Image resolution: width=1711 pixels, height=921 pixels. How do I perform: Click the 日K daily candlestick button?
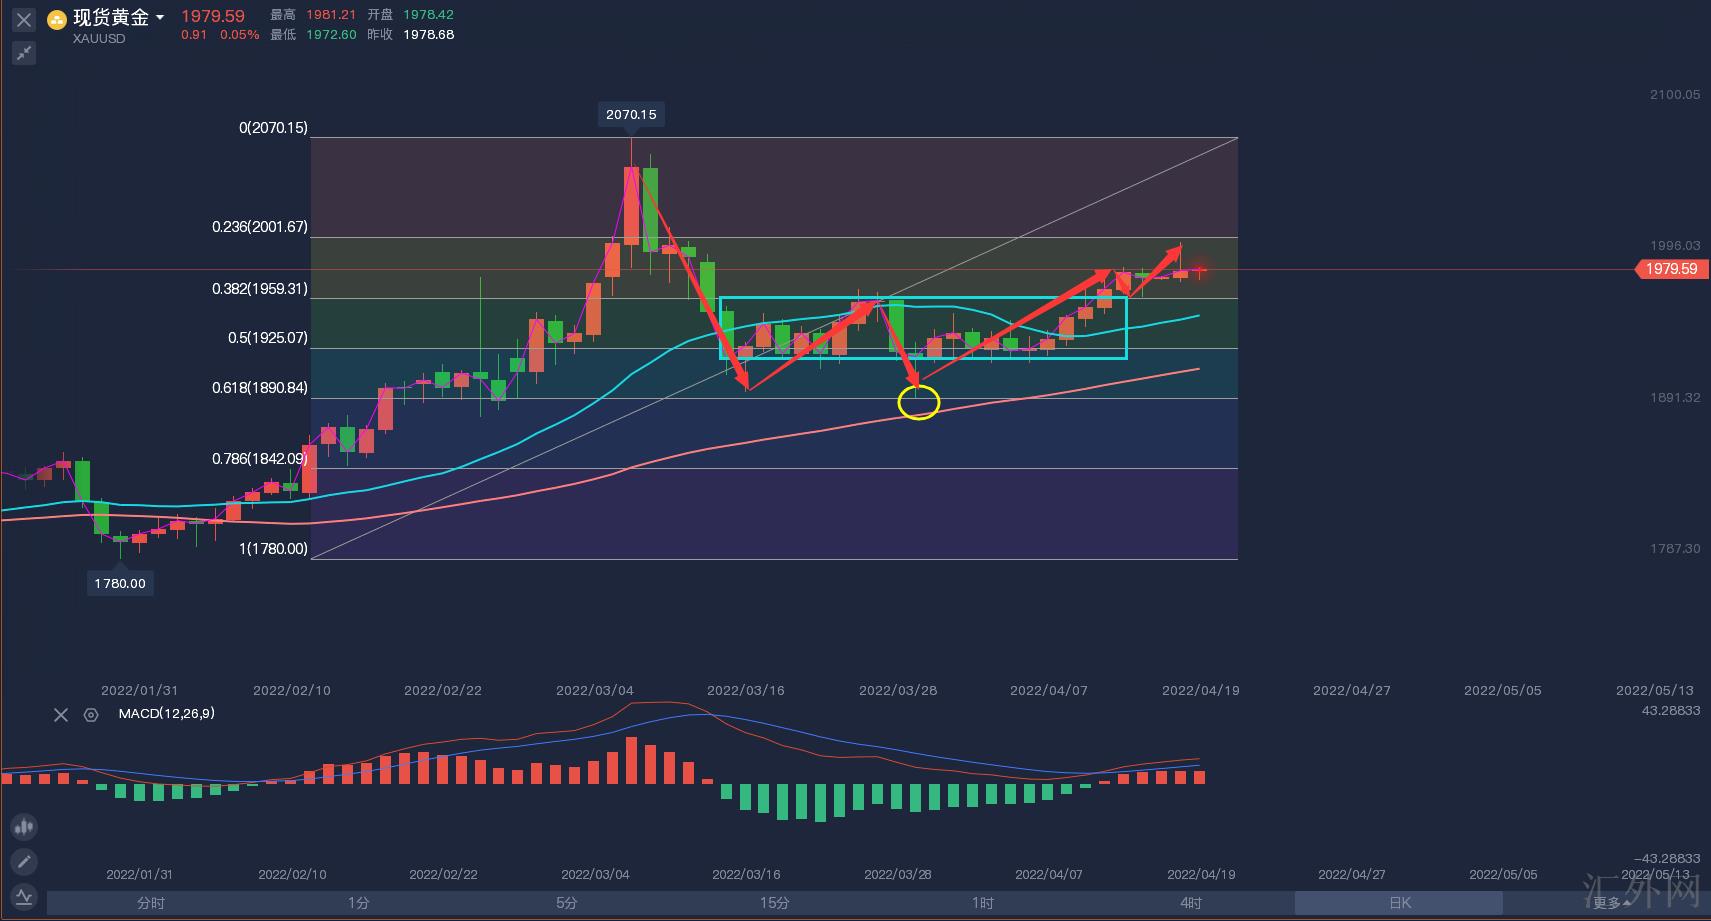point(1399,903)
